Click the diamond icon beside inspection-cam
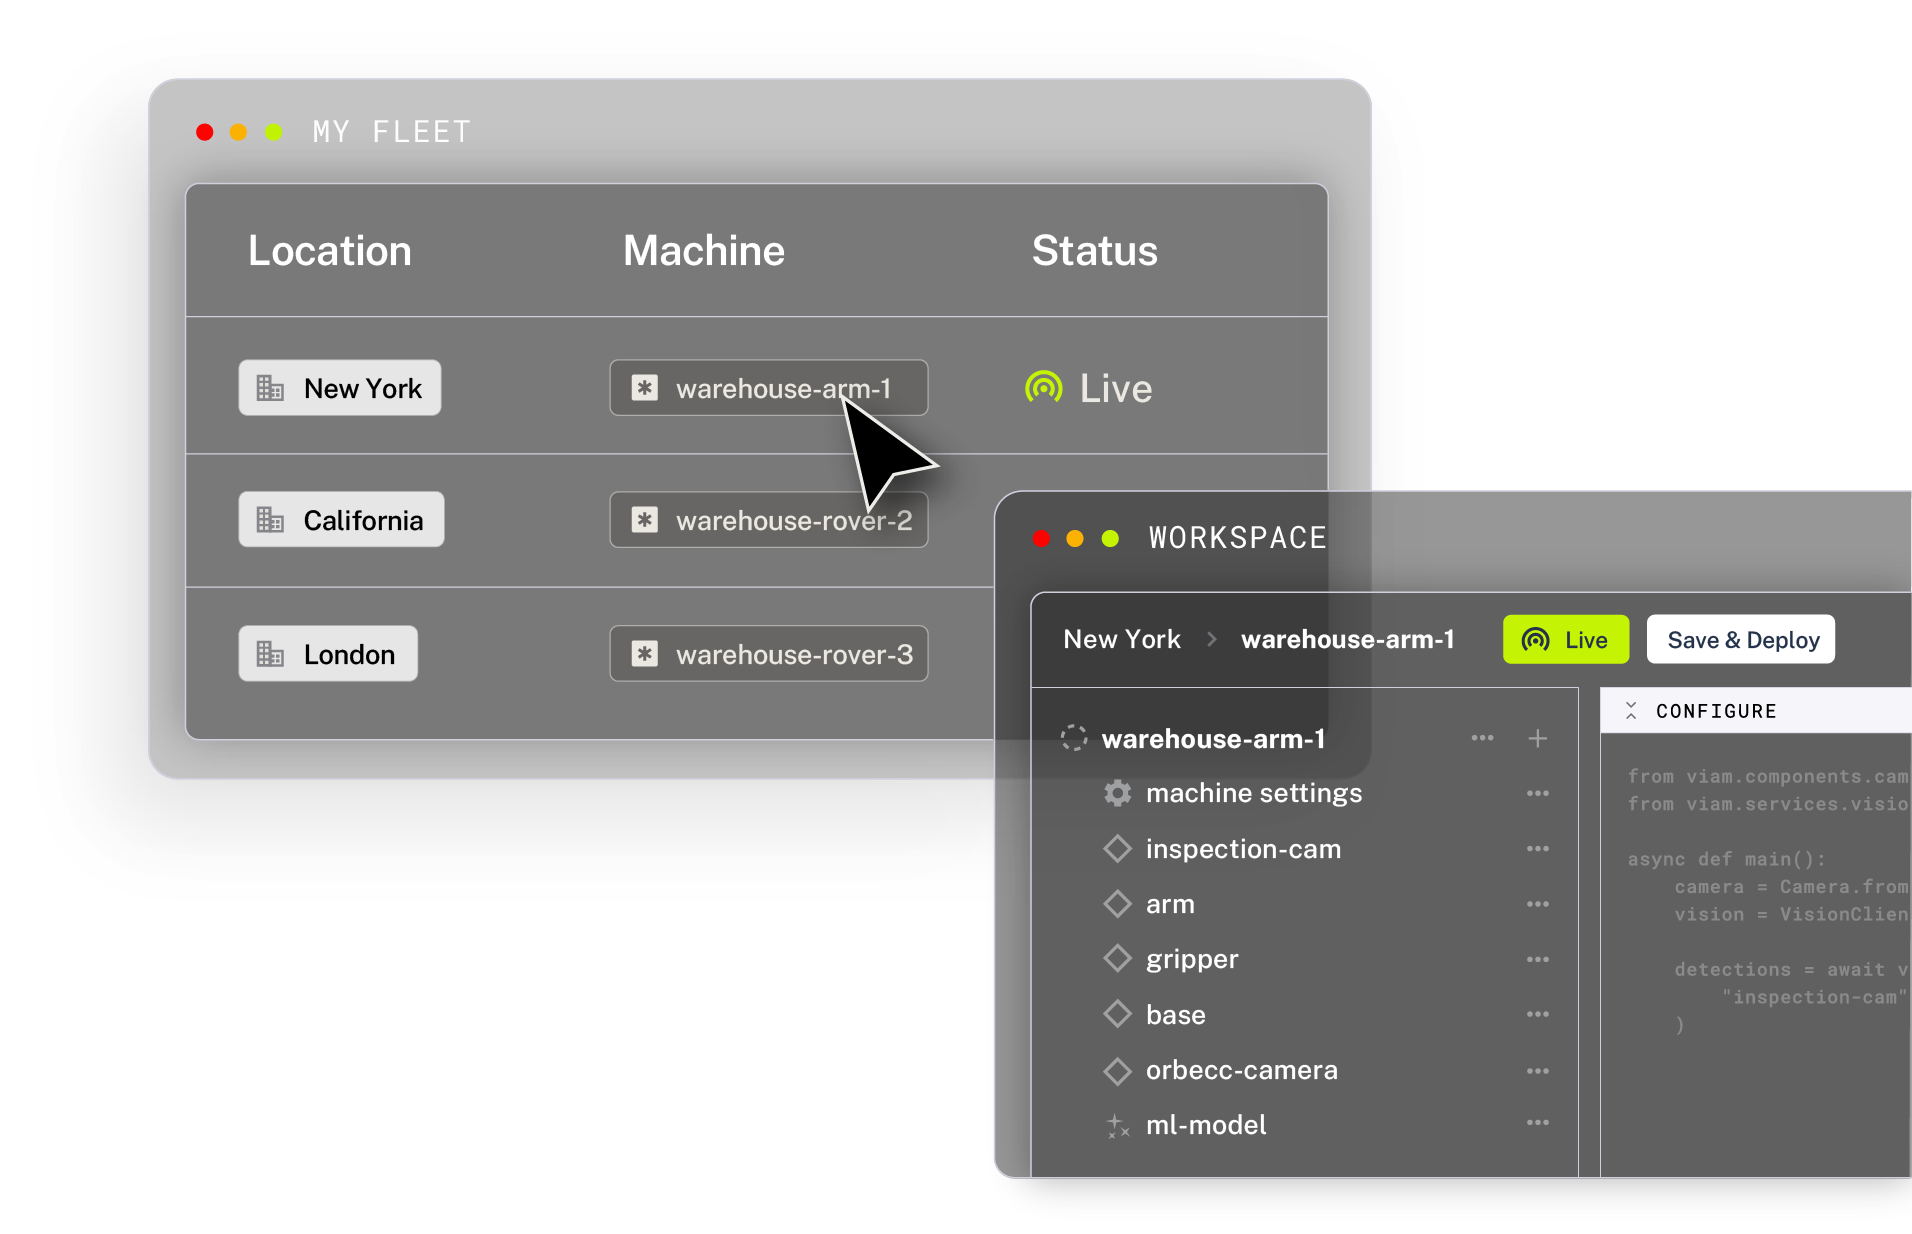The image size is (1912, 1234). [1117, 848]
